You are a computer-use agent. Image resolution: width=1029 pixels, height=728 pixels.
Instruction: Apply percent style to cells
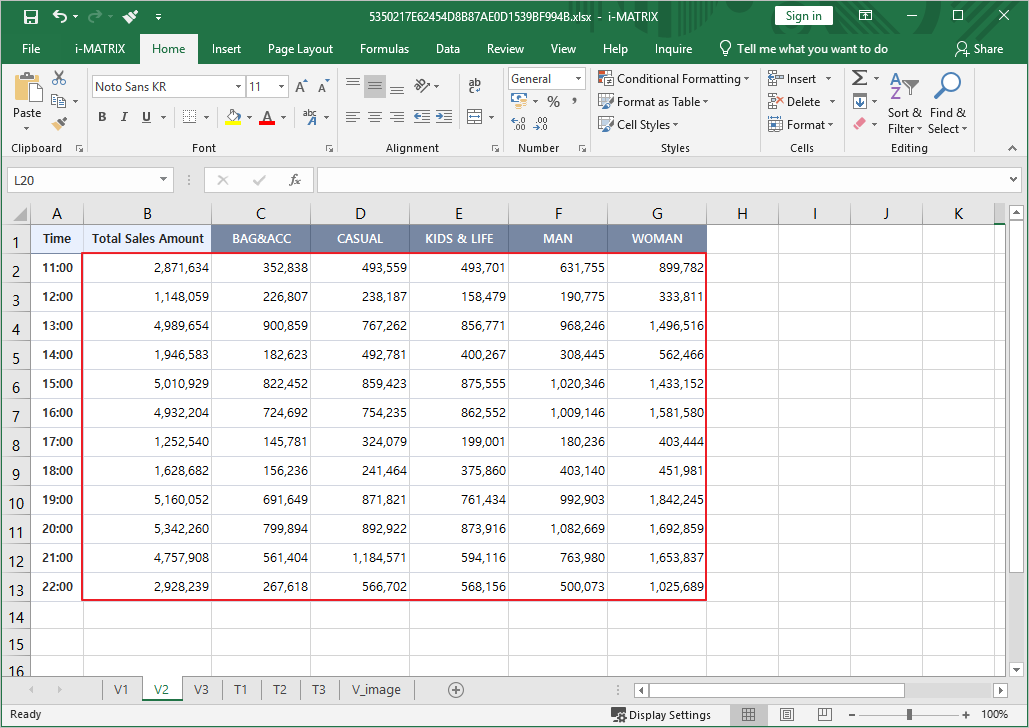553,102
